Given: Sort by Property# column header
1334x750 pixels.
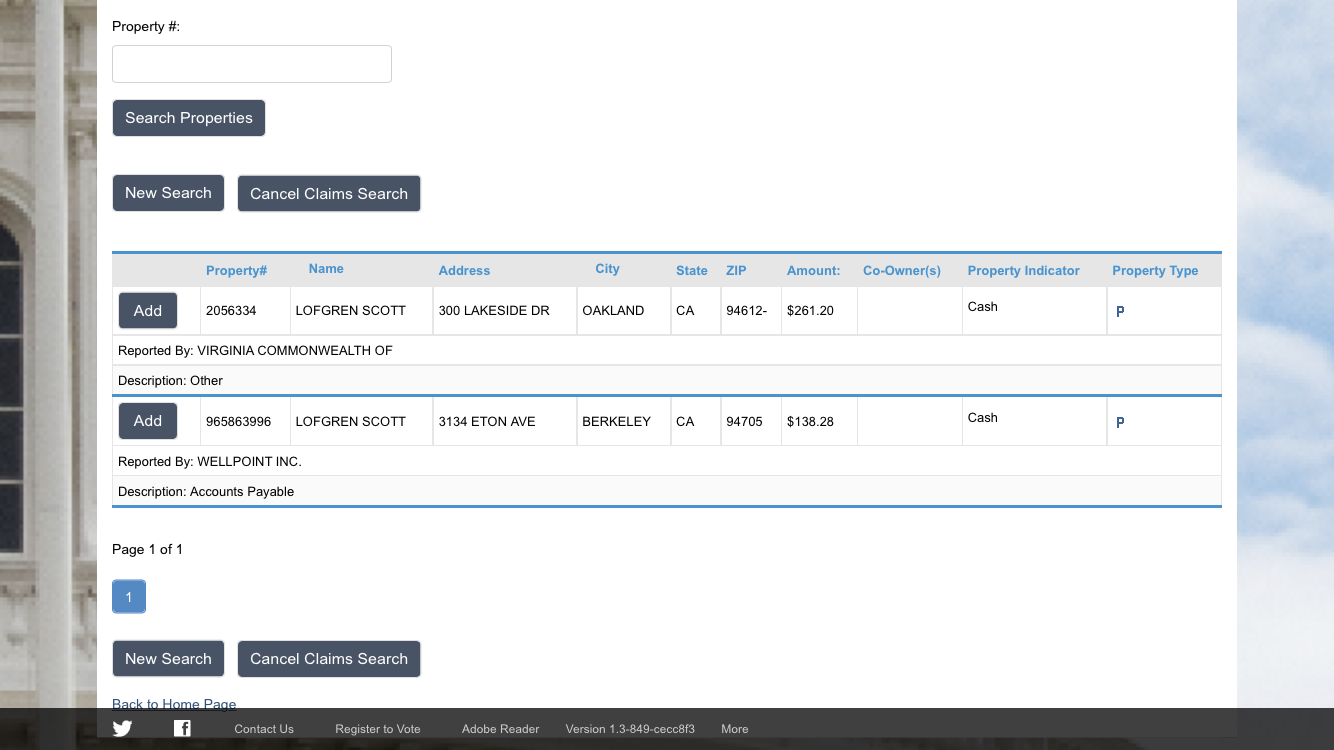Looking at the screenshot, I should (236, 271).
